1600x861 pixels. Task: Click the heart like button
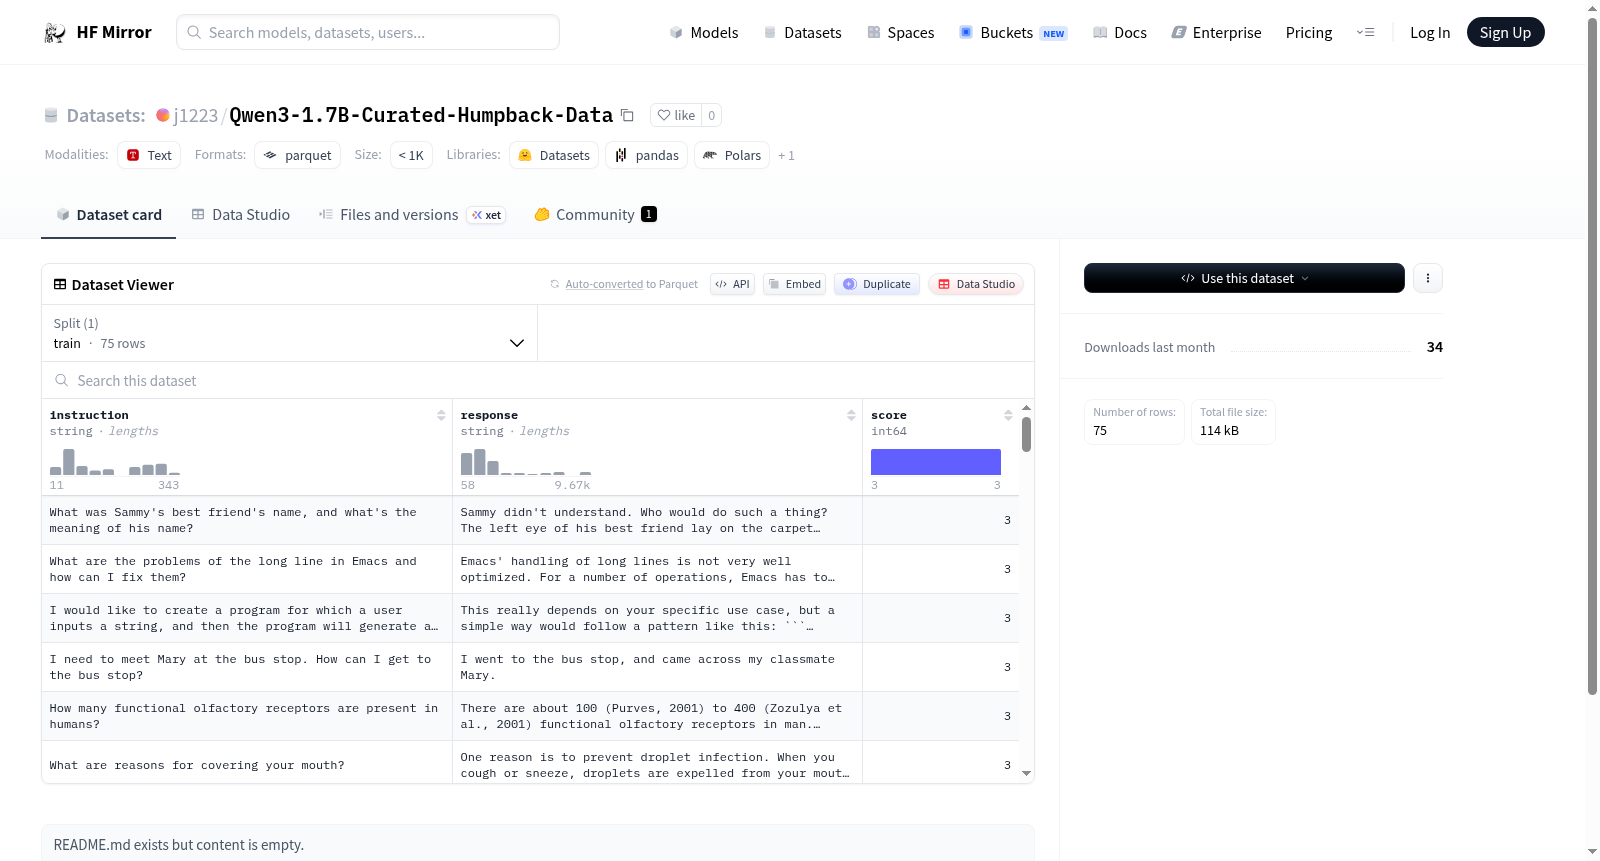pos(676,115)
